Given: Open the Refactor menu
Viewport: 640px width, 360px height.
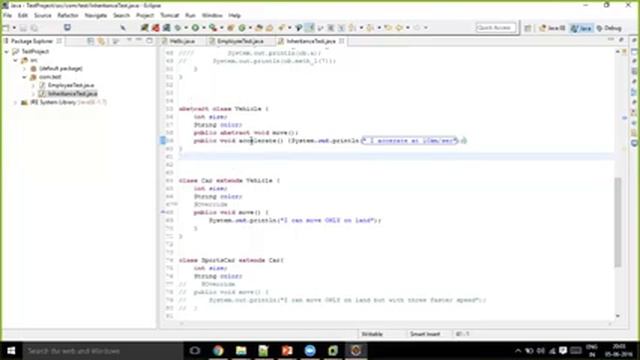Looking at the screenshot, I should (68, 15).
